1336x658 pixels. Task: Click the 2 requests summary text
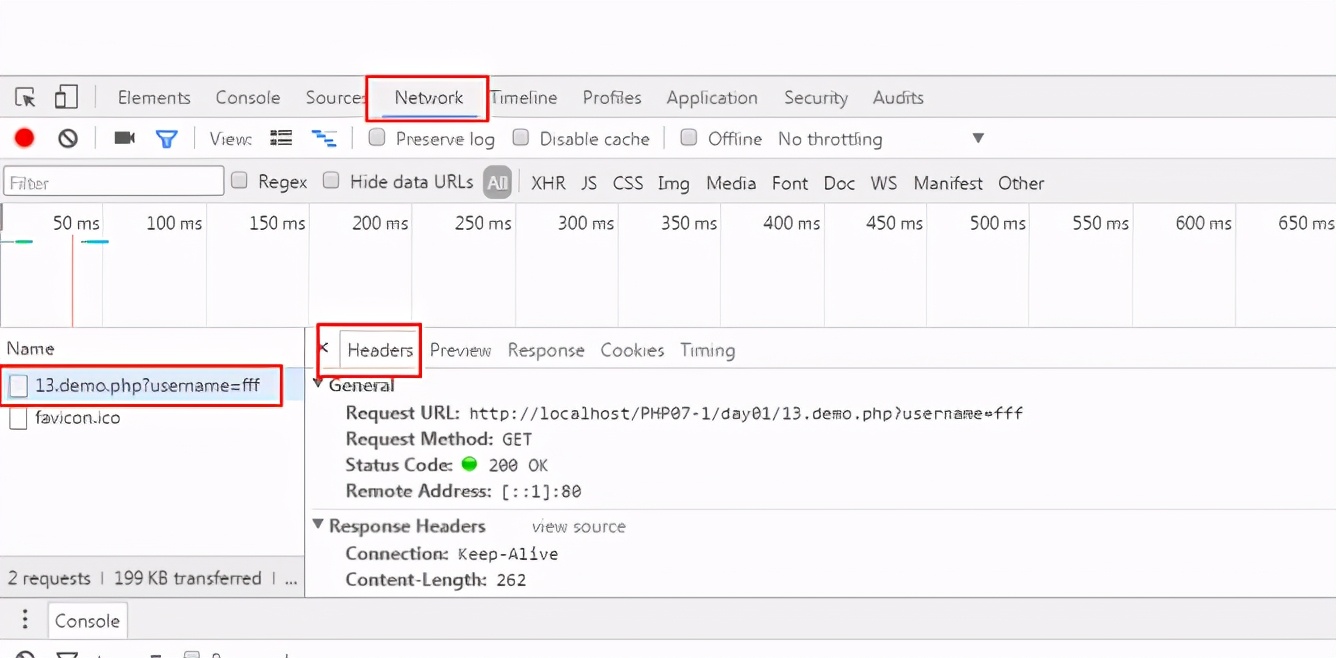pyautogui.click(x=49, y=578)
